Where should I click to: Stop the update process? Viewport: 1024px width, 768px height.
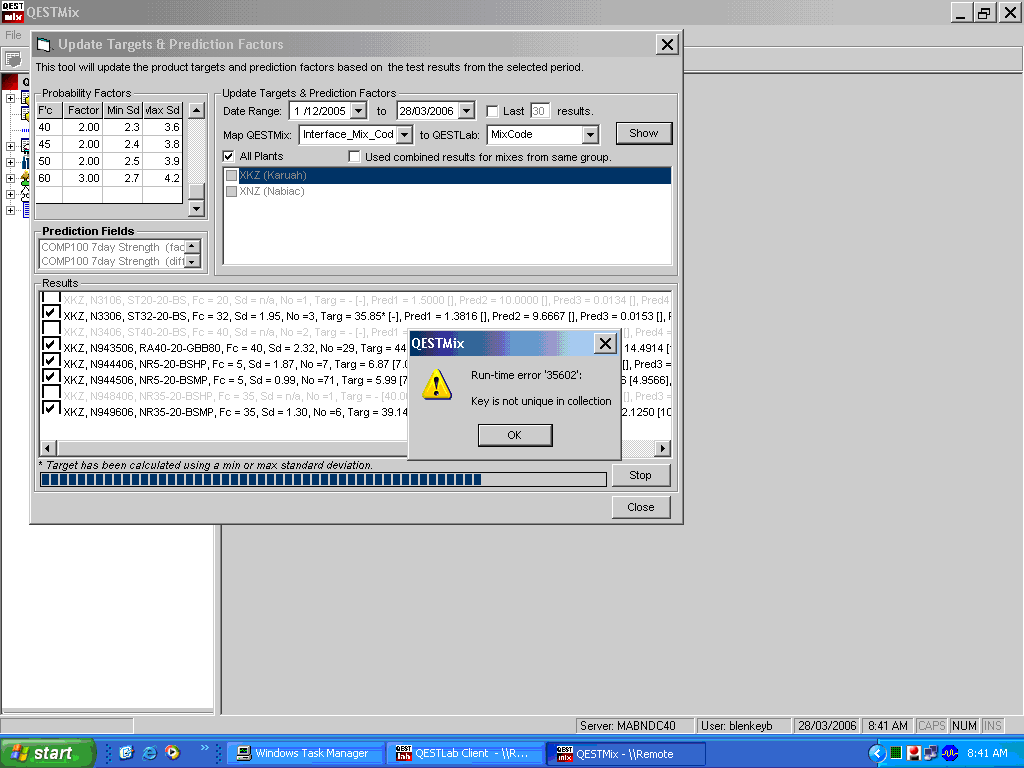tap(640, 476)
